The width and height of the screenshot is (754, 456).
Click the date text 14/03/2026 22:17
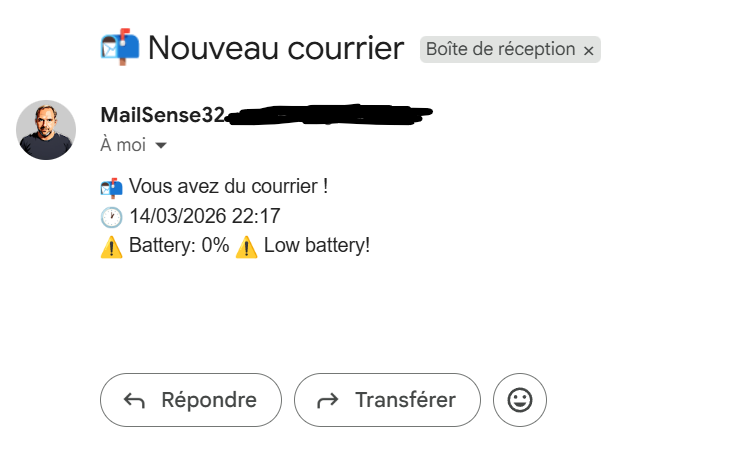(x=204, y=216)
